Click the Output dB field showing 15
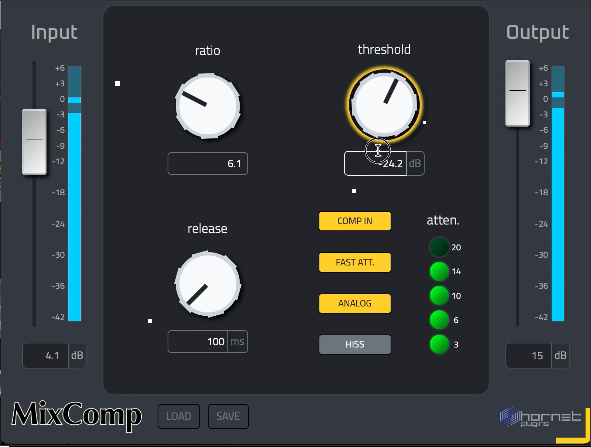This screenshot has height=447, width=591. [x=529, y=355]
